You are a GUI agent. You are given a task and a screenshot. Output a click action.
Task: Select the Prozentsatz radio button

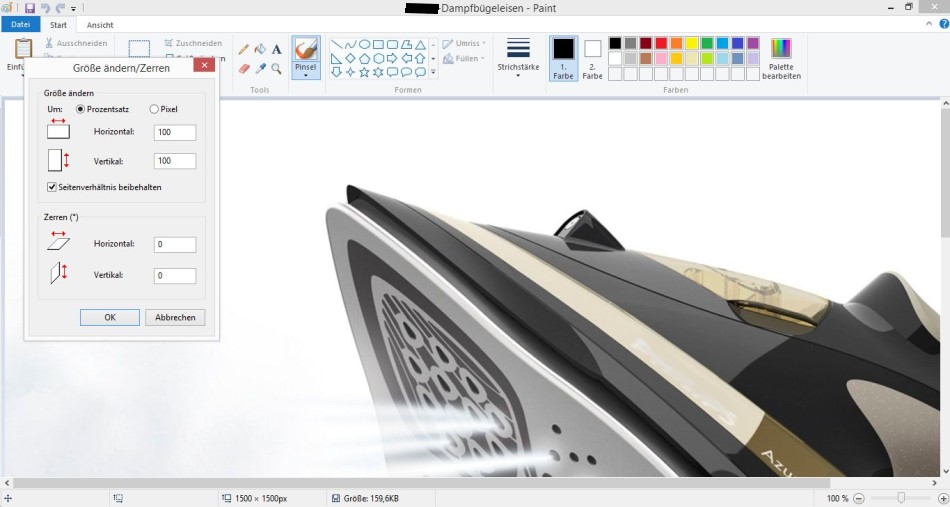click(x=81, y=109)
